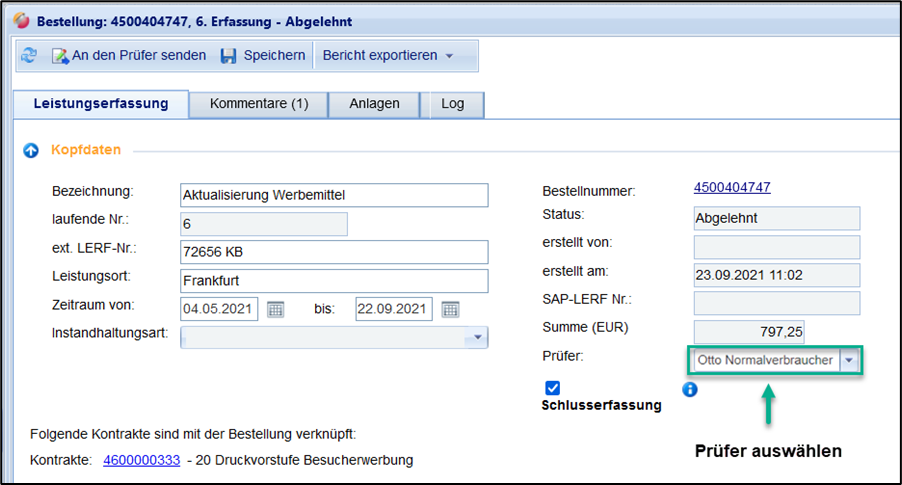Click the Leistungsort field containing Frankfurt
The height and width of the screenshot is (485, 902).
coord(333,281)
